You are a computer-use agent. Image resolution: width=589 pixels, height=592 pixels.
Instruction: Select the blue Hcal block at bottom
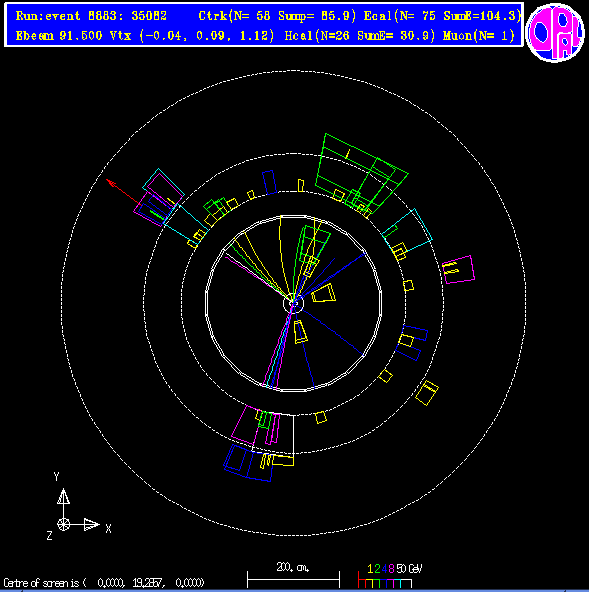249,463
